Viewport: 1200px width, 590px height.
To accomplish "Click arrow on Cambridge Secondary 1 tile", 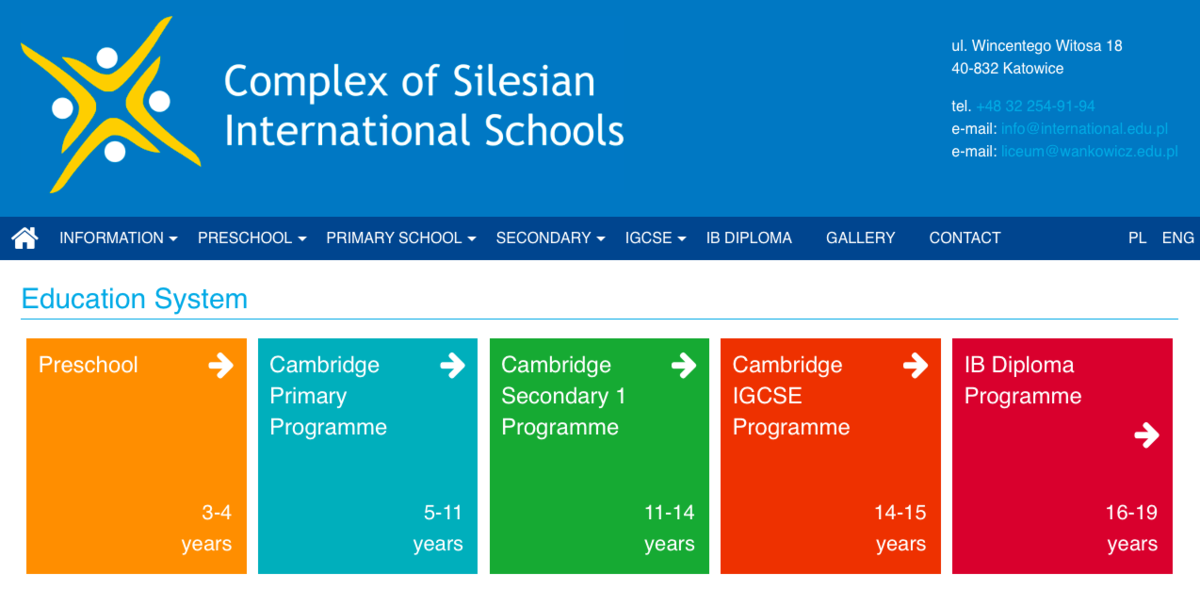I will 684,366.
